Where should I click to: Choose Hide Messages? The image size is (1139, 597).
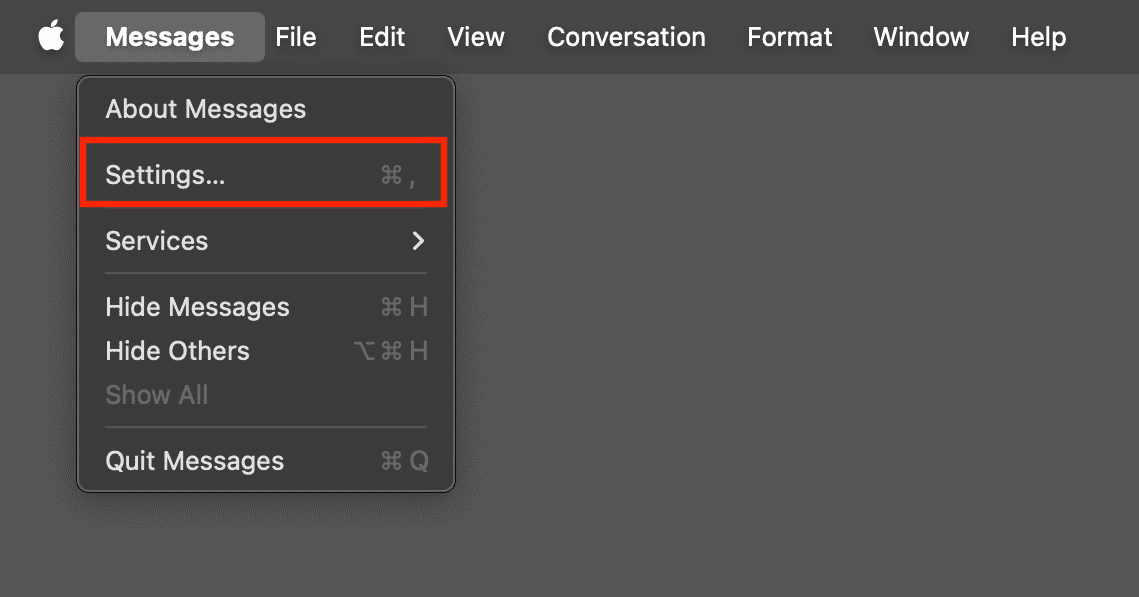click(x=197, y=307)
